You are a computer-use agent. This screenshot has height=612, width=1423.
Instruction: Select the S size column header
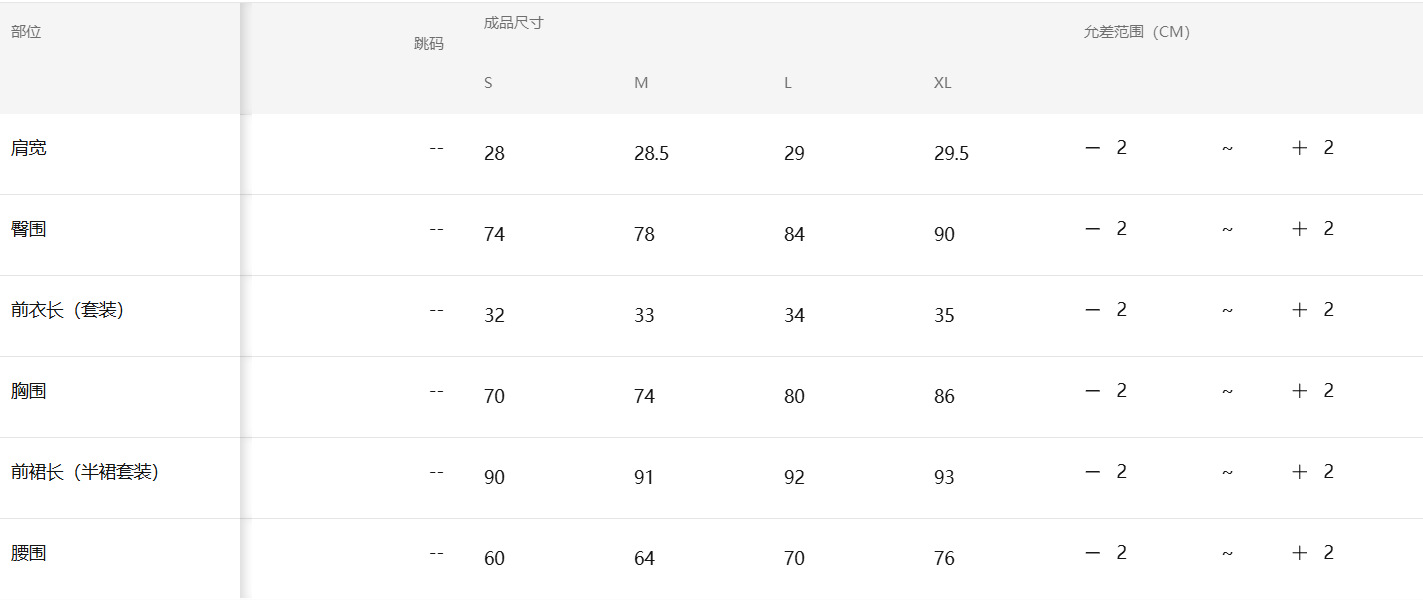(488, 83)
